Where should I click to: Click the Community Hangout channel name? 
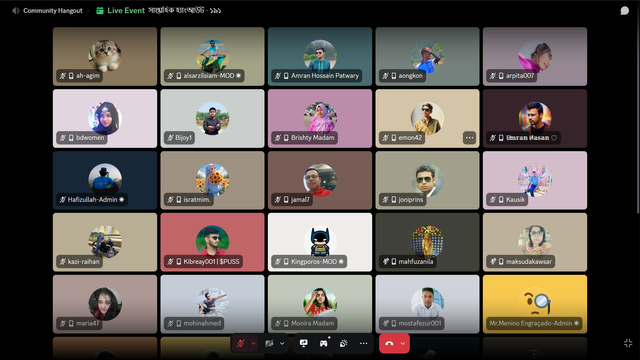[x=53, y=11]
